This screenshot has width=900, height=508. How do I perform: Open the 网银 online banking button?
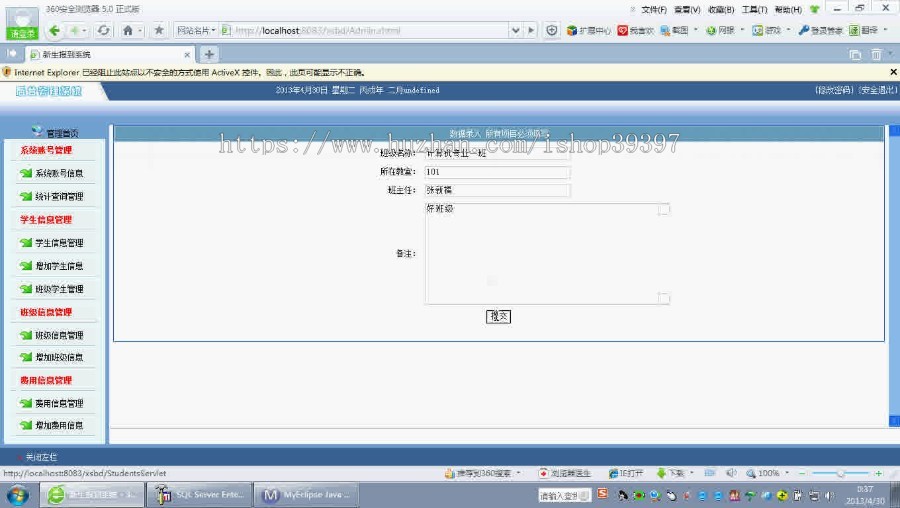[721, 30]
